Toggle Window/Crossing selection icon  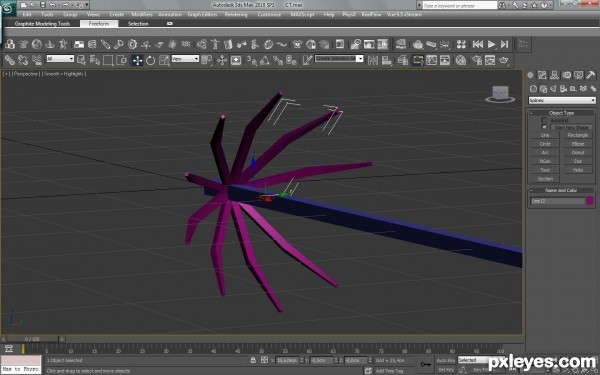pyautogui.click(x=121, y=60)
